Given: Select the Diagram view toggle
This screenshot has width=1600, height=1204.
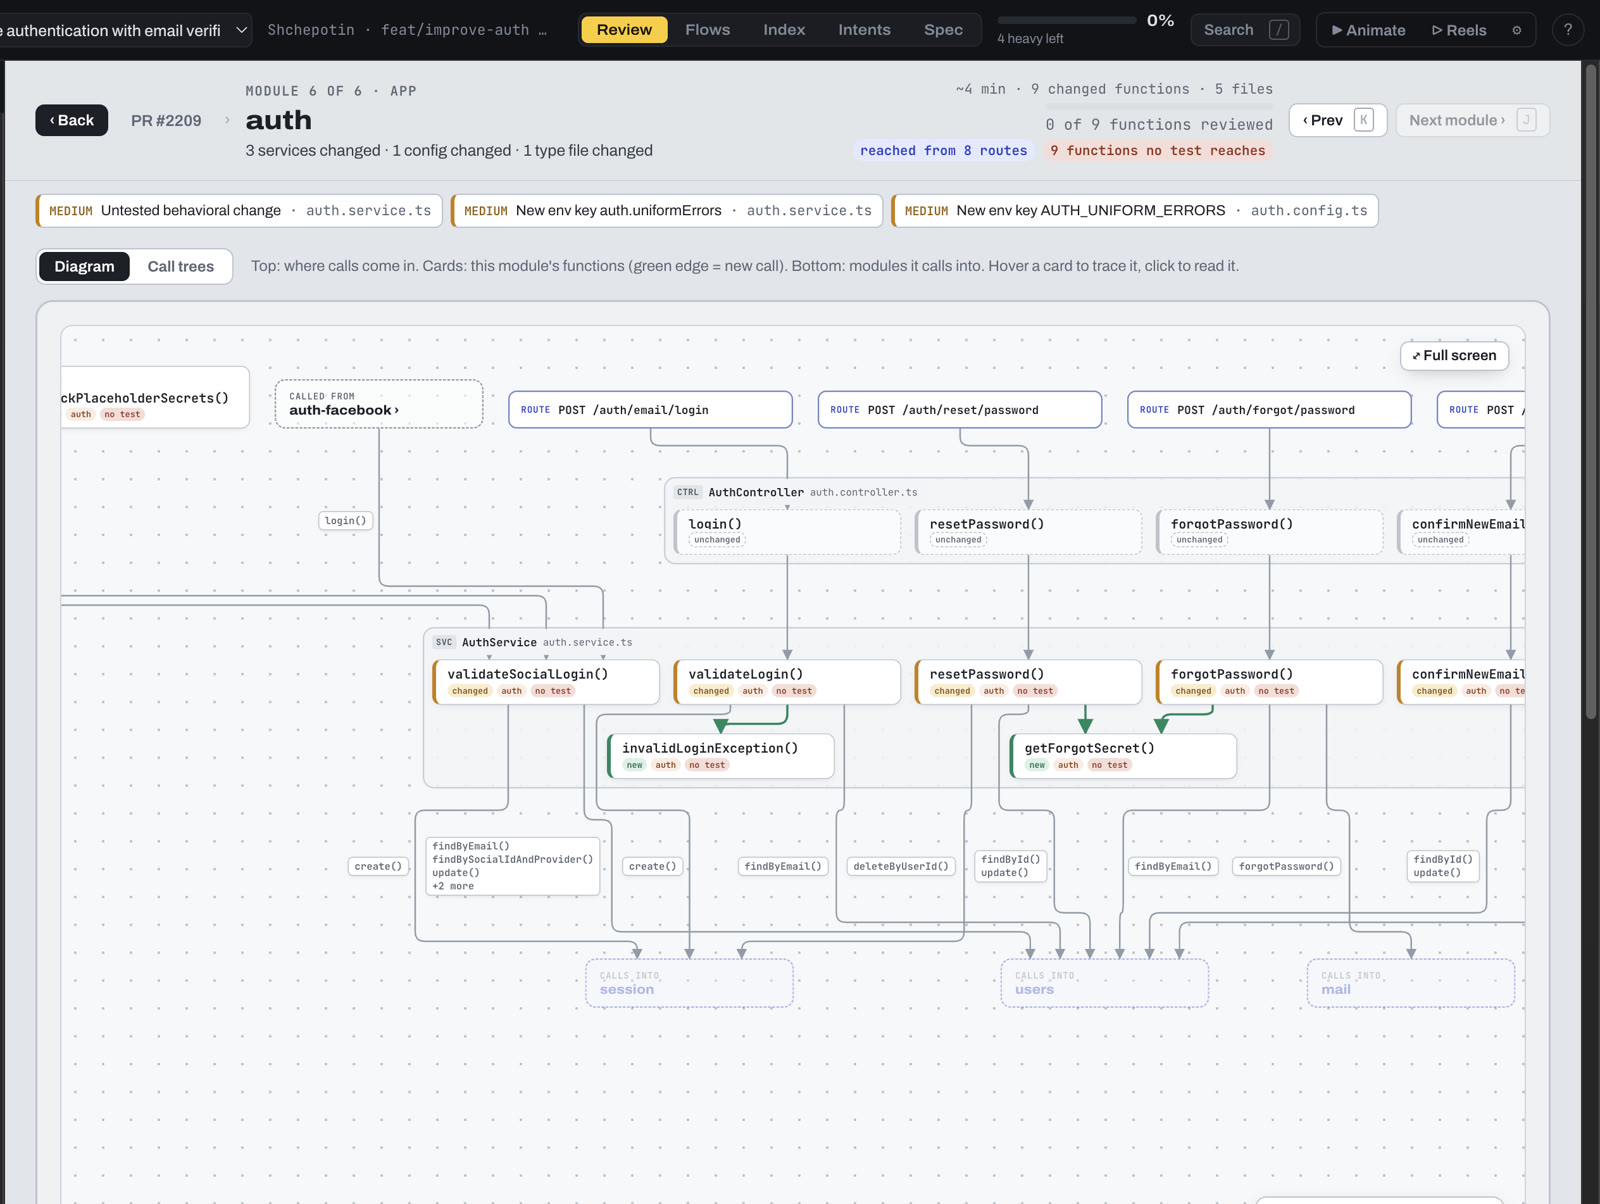Looking at the screenshot, I should (84, 266).
